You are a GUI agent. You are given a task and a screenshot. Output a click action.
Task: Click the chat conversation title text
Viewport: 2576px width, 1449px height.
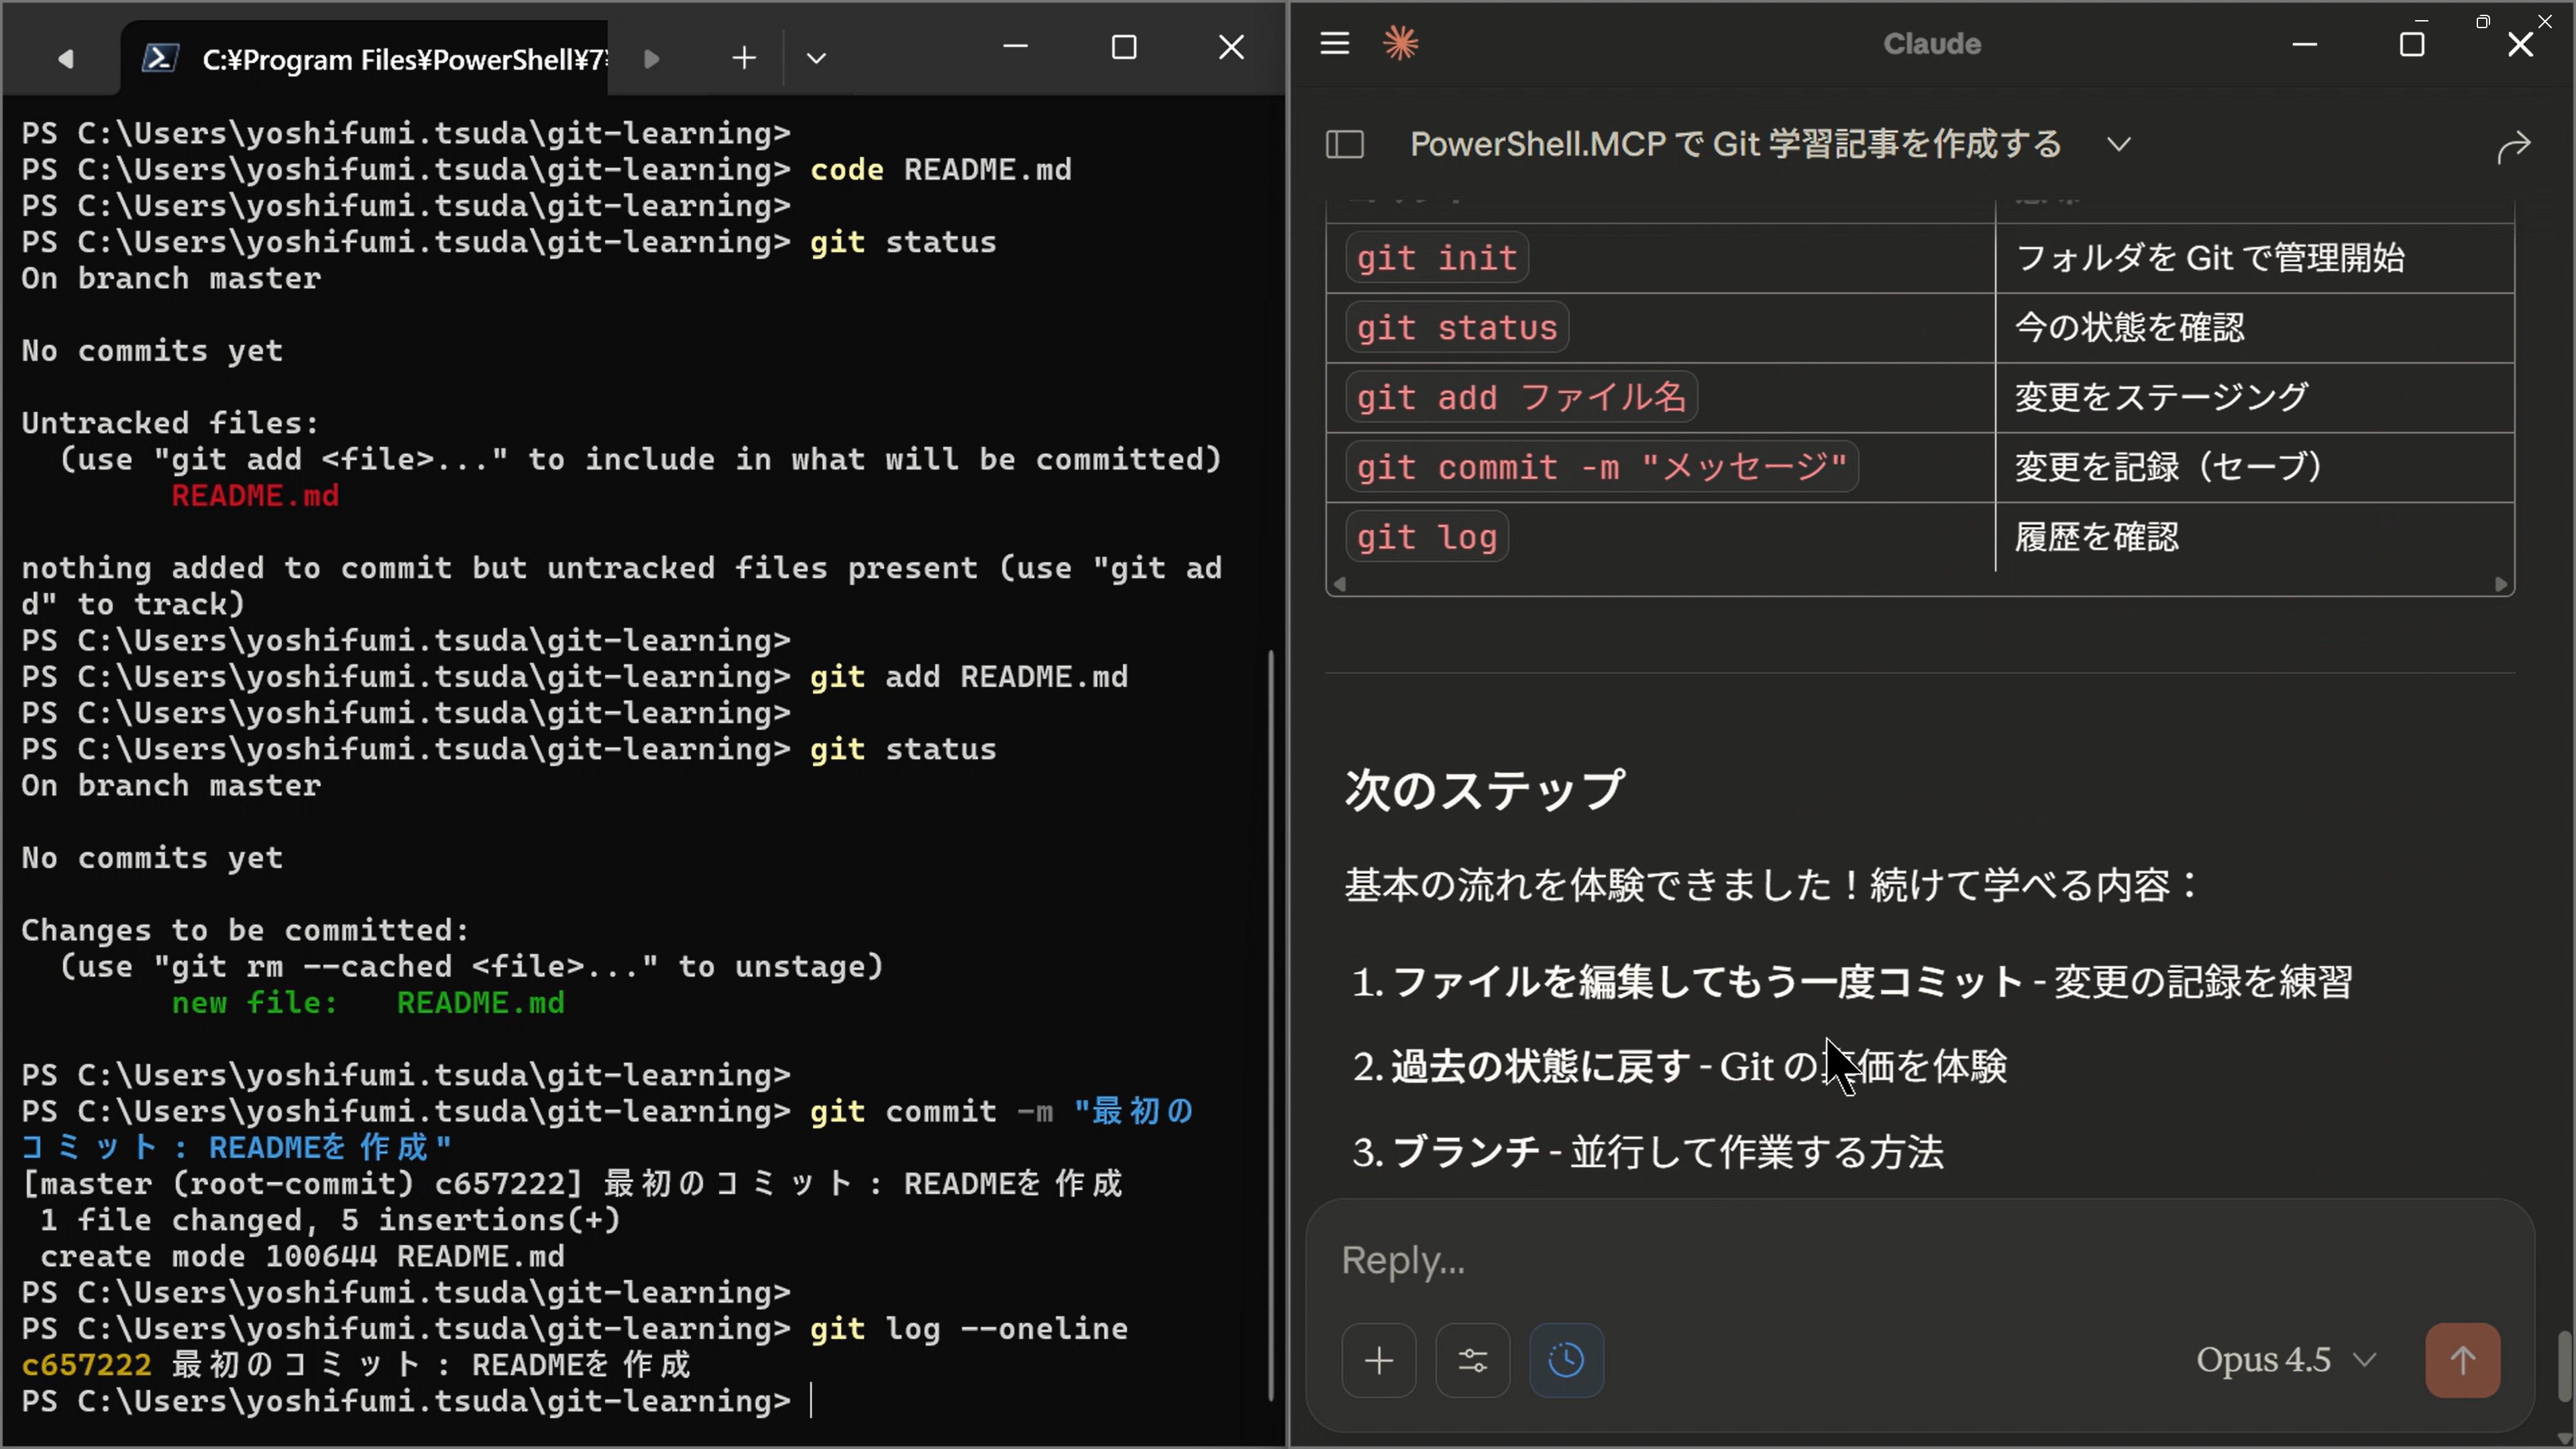pos(1735,144)
